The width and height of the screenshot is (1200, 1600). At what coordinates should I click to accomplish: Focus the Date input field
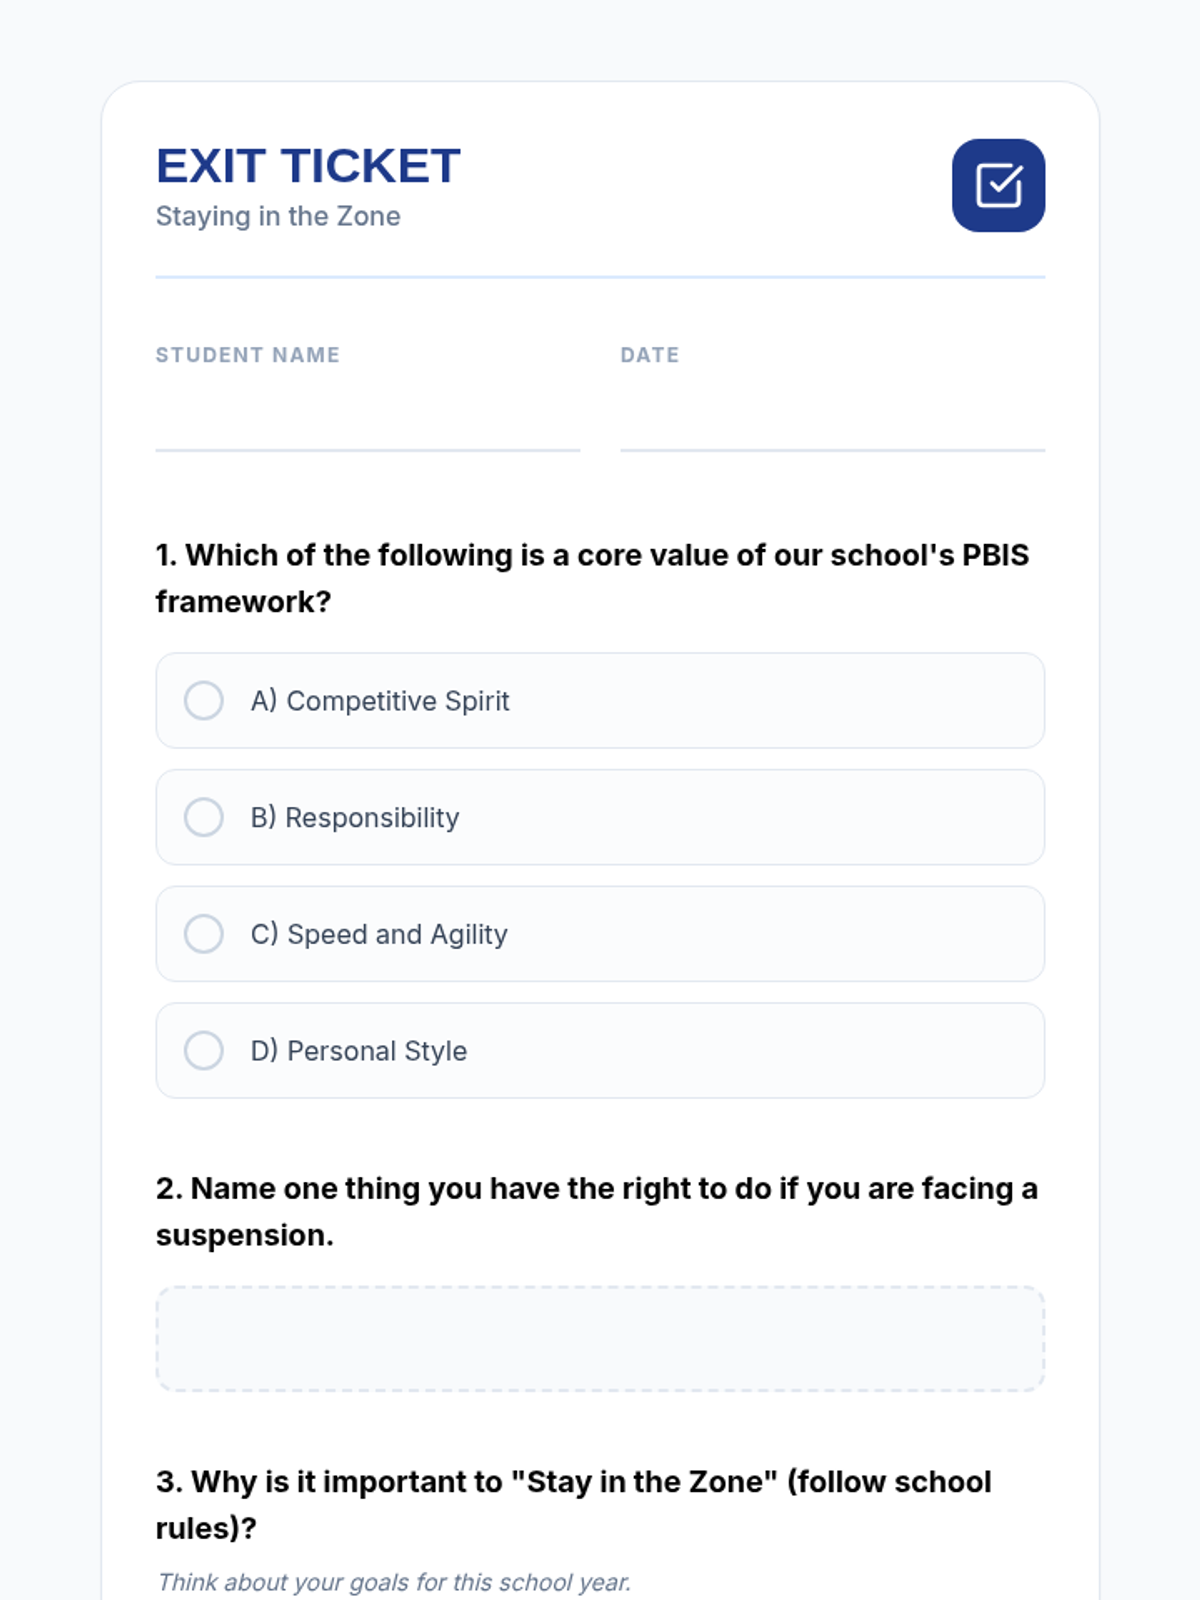[832, 425]
